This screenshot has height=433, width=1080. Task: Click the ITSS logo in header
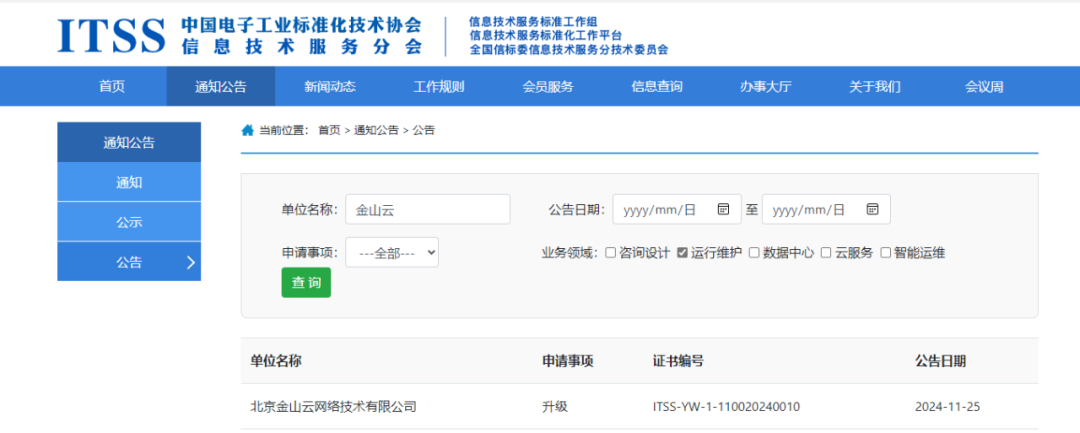(111, 35)
